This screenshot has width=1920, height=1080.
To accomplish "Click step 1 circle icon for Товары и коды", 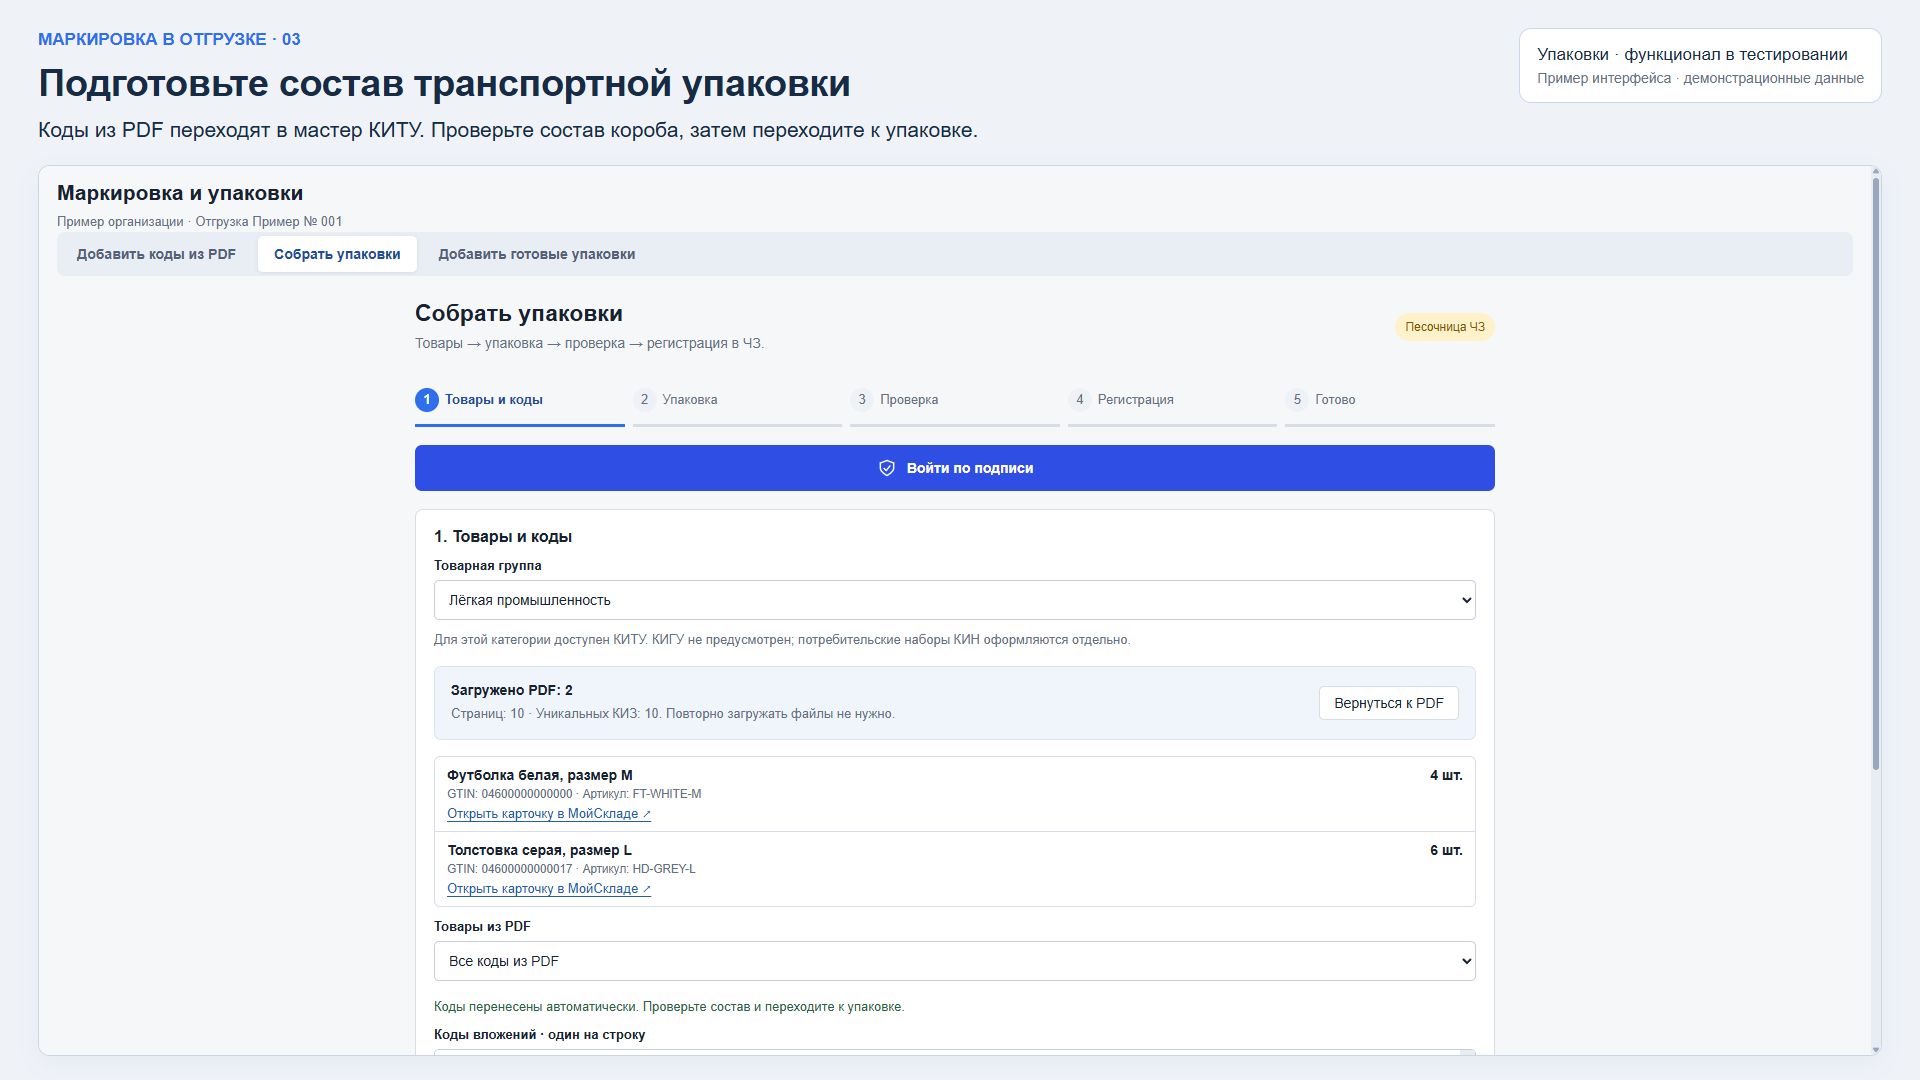I will [427, 400].
